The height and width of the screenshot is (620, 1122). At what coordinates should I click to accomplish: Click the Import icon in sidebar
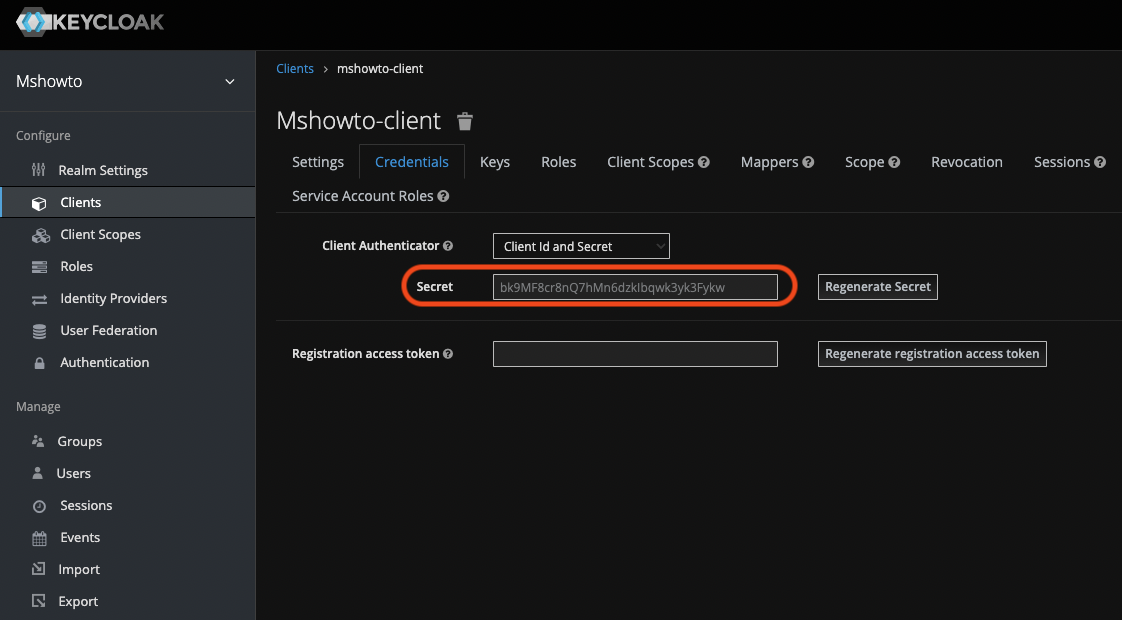pyautogui.click(x=39, y=569)
